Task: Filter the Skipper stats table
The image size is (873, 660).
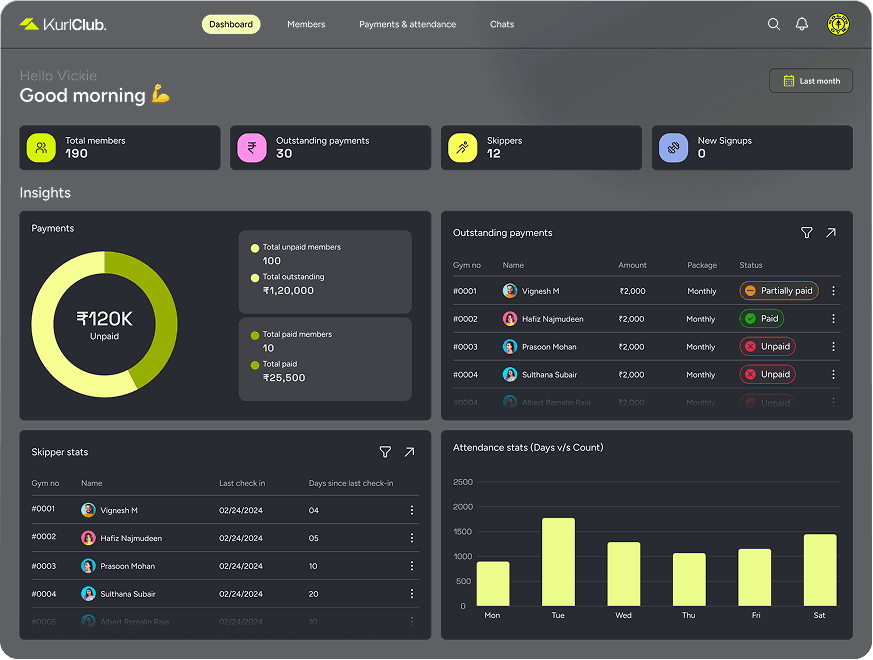Action: (385, 452)
